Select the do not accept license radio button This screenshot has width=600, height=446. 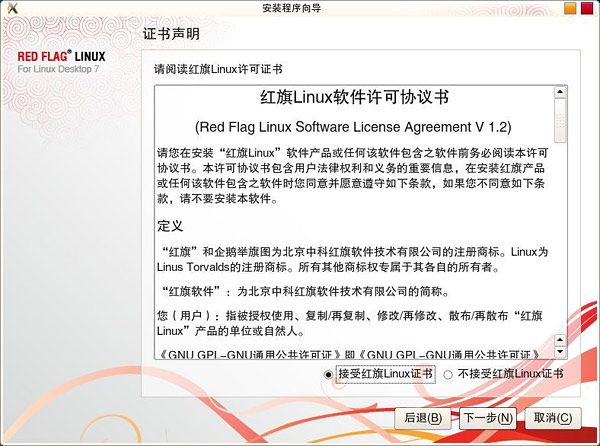coord(448,374)
